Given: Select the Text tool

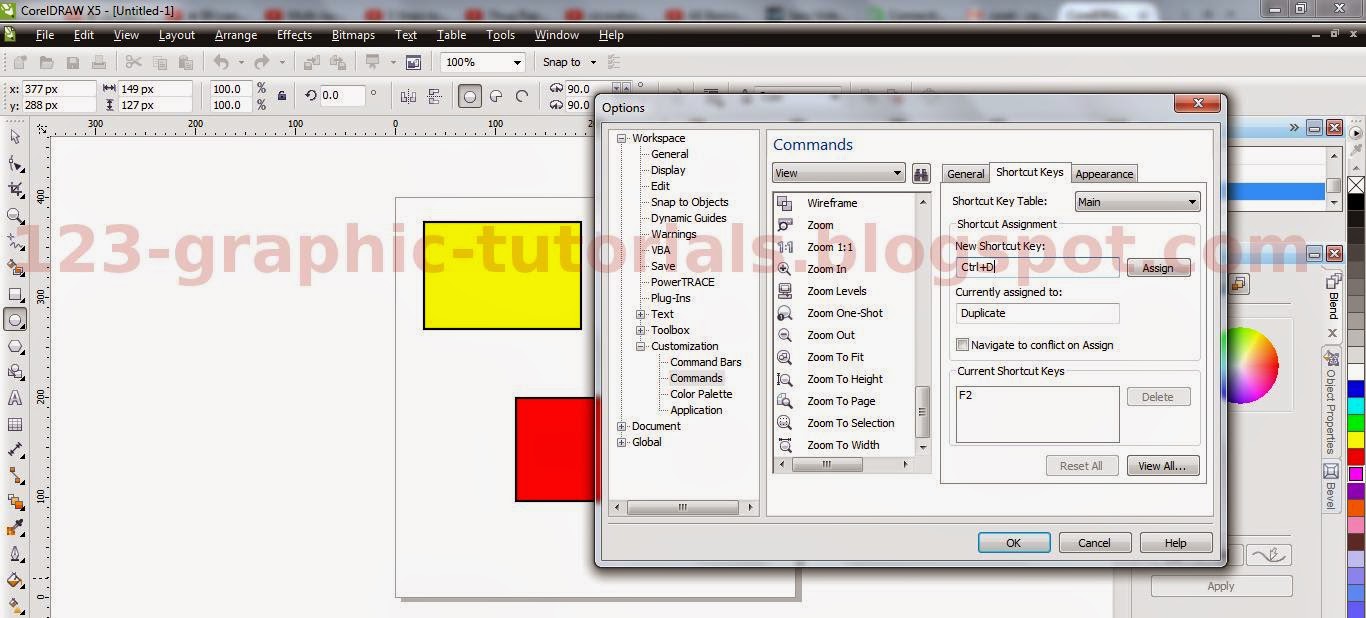Looking at the screenshot, I should 16,399.
